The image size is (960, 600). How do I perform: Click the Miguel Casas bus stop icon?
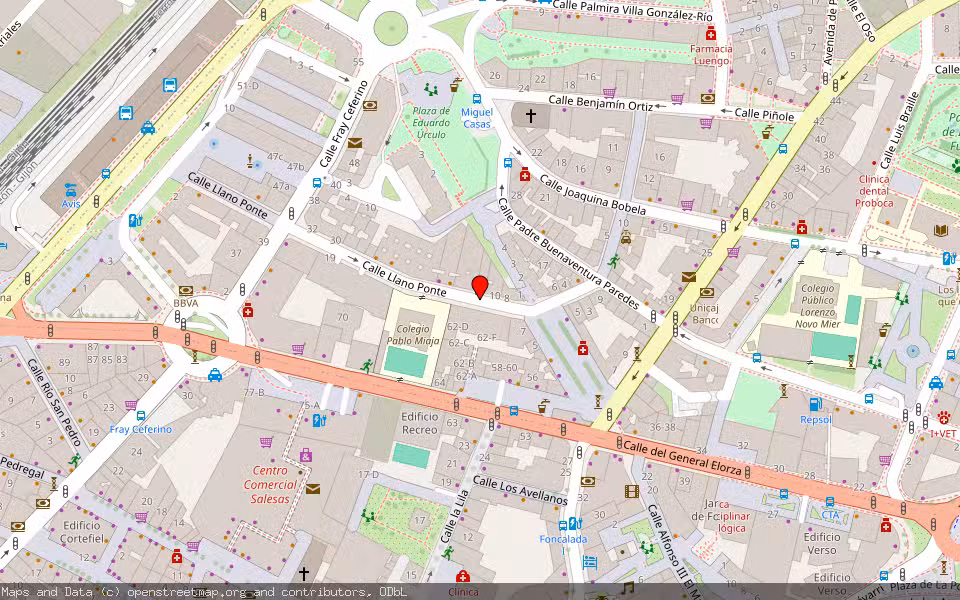pos(476,99)
